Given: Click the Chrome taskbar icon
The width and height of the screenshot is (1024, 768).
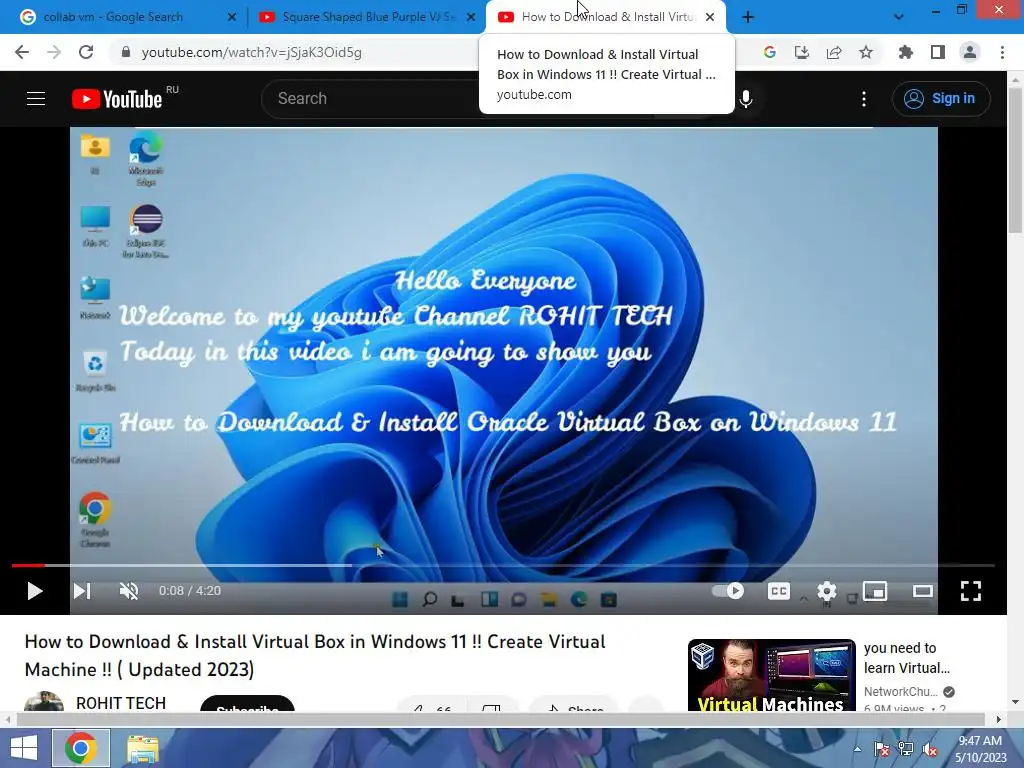Looking at the screenshot, I should tap(81, 748).
